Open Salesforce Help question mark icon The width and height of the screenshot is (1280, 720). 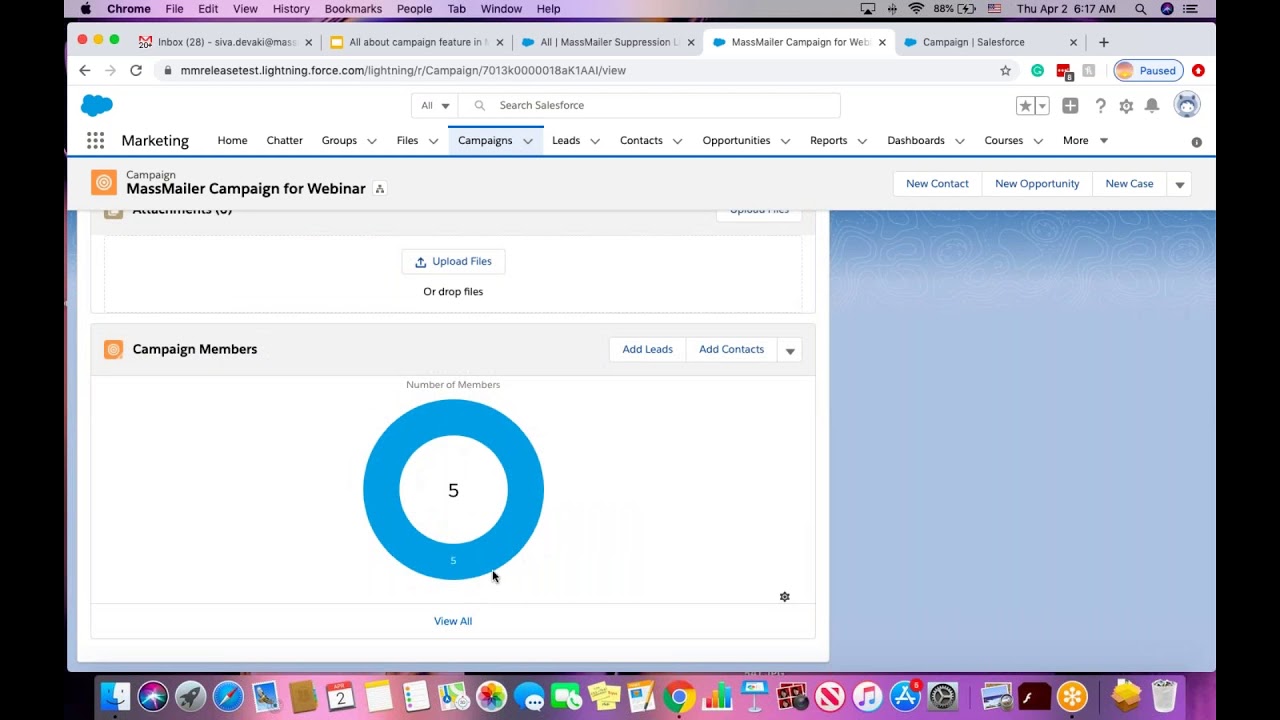coord(1100,105)
